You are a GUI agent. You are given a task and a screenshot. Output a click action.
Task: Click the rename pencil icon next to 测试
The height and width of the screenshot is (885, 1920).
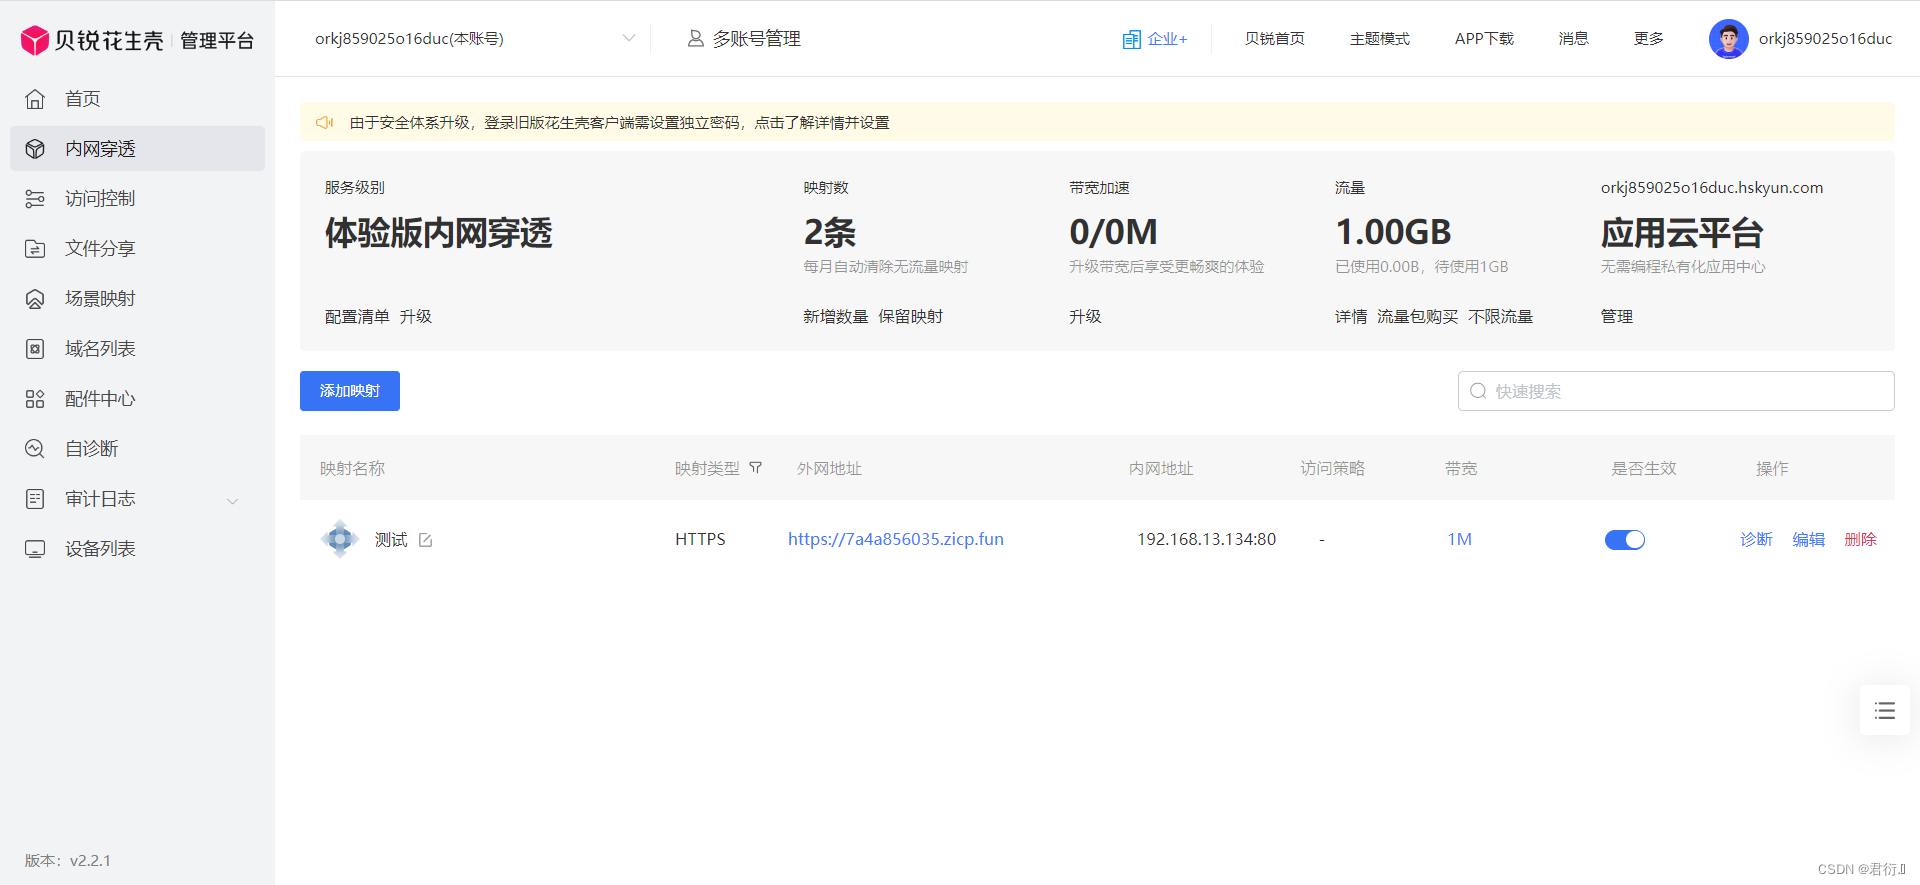[425, 540]
